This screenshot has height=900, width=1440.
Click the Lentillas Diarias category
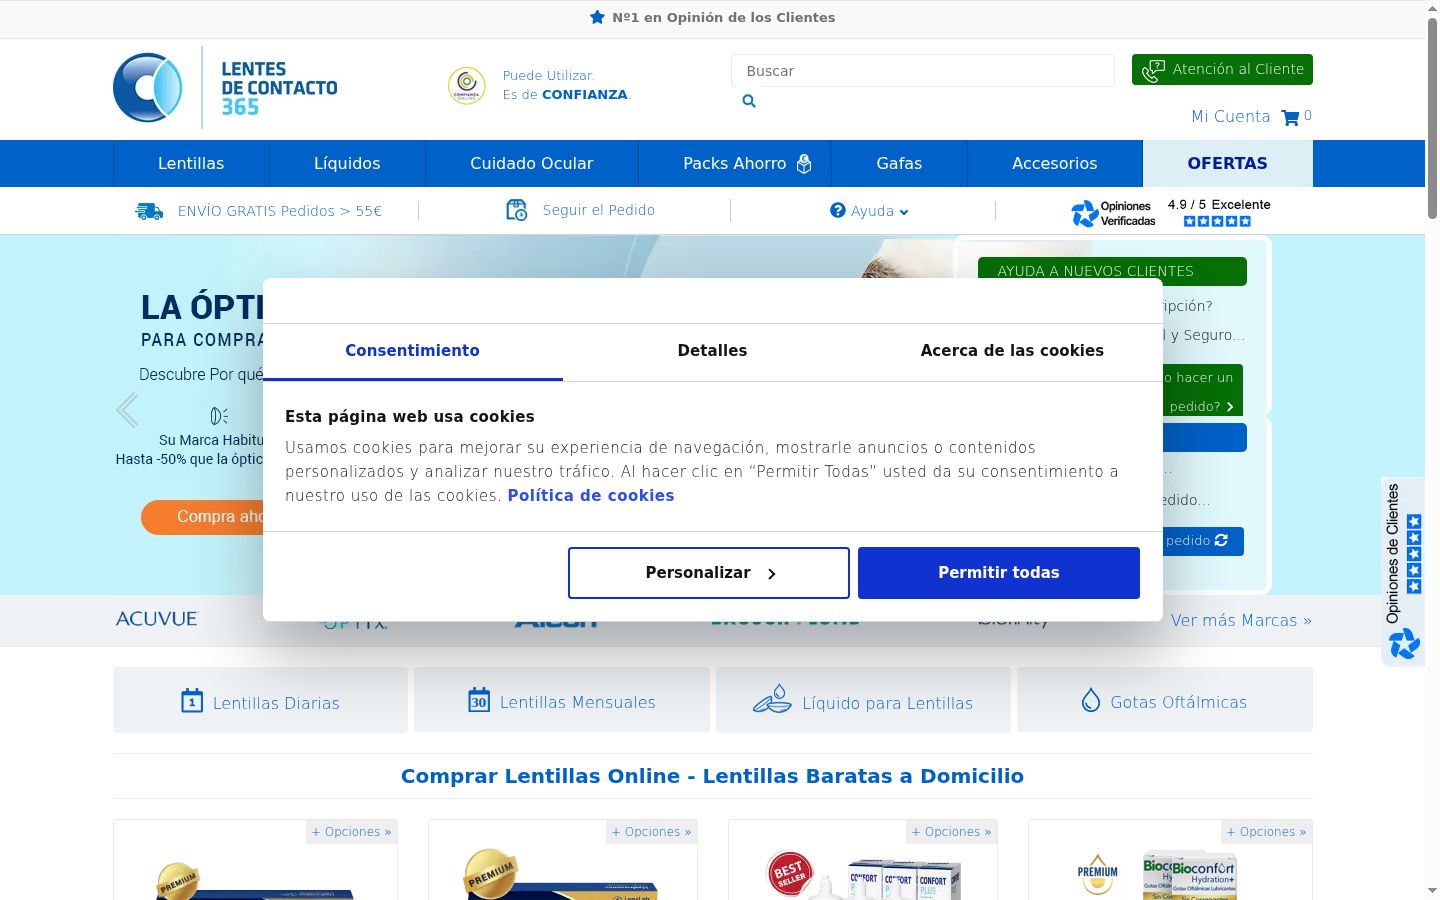coord(260,700)
